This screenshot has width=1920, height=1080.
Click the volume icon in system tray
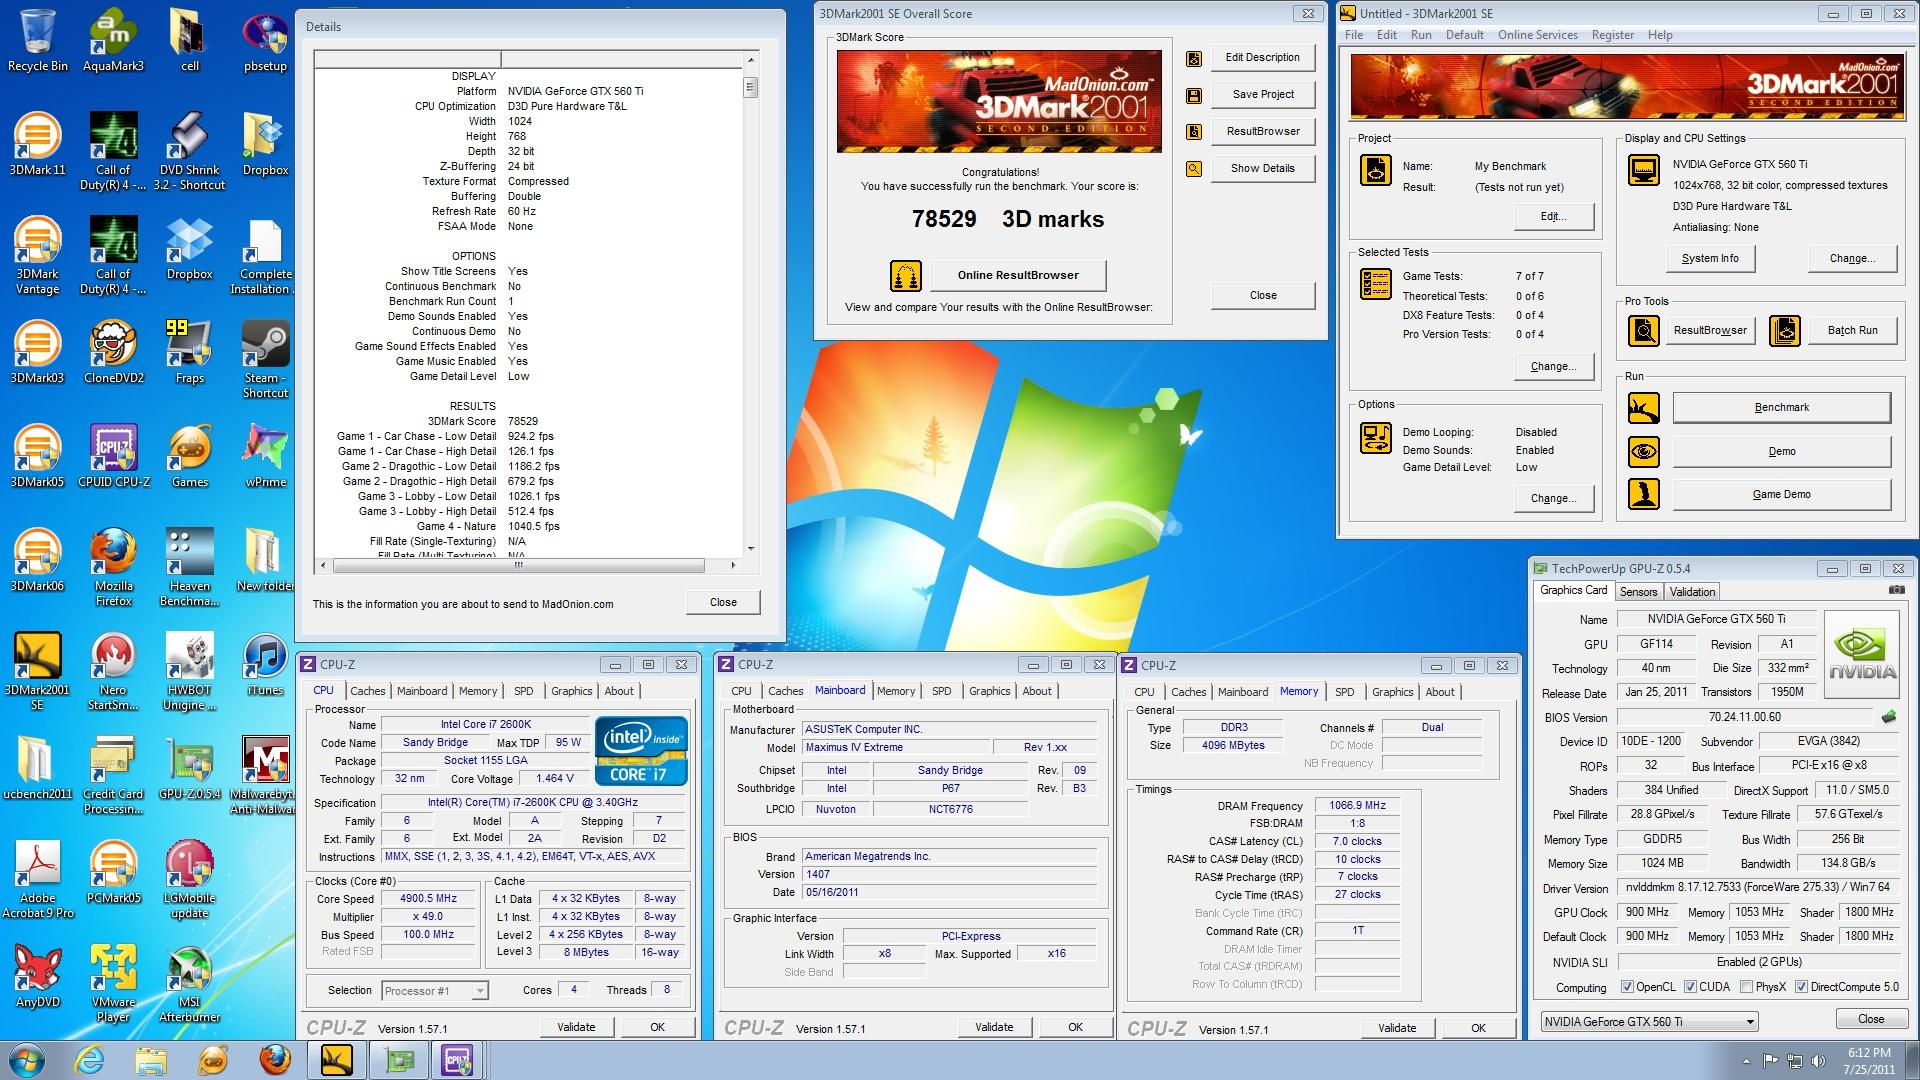pyautogui.click(x=1820, y=1061)
